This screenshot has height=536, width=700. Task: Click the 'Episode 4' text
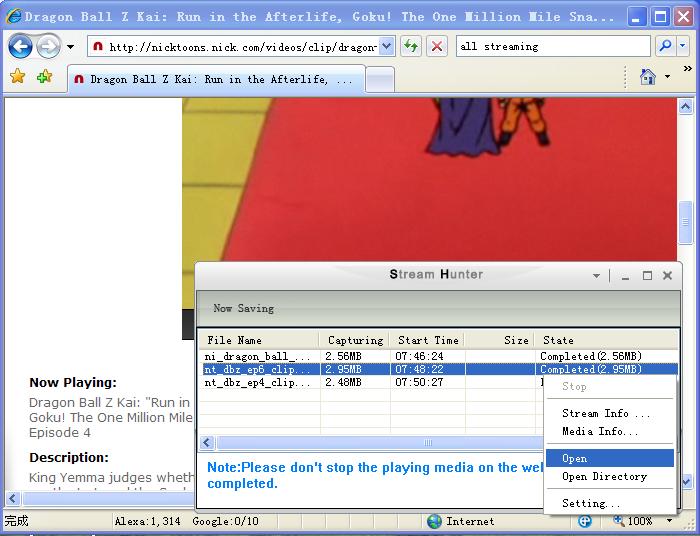60,432
